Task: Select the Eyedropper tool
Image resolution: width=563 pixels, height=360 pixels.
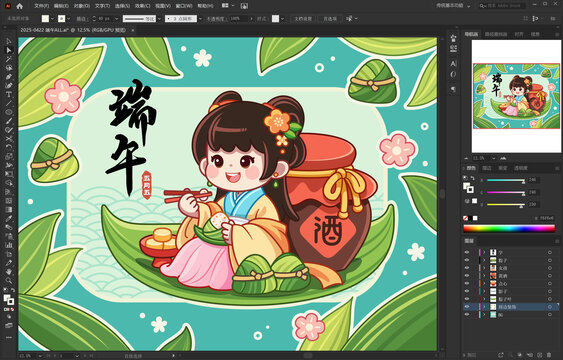Action: point(9,219)
